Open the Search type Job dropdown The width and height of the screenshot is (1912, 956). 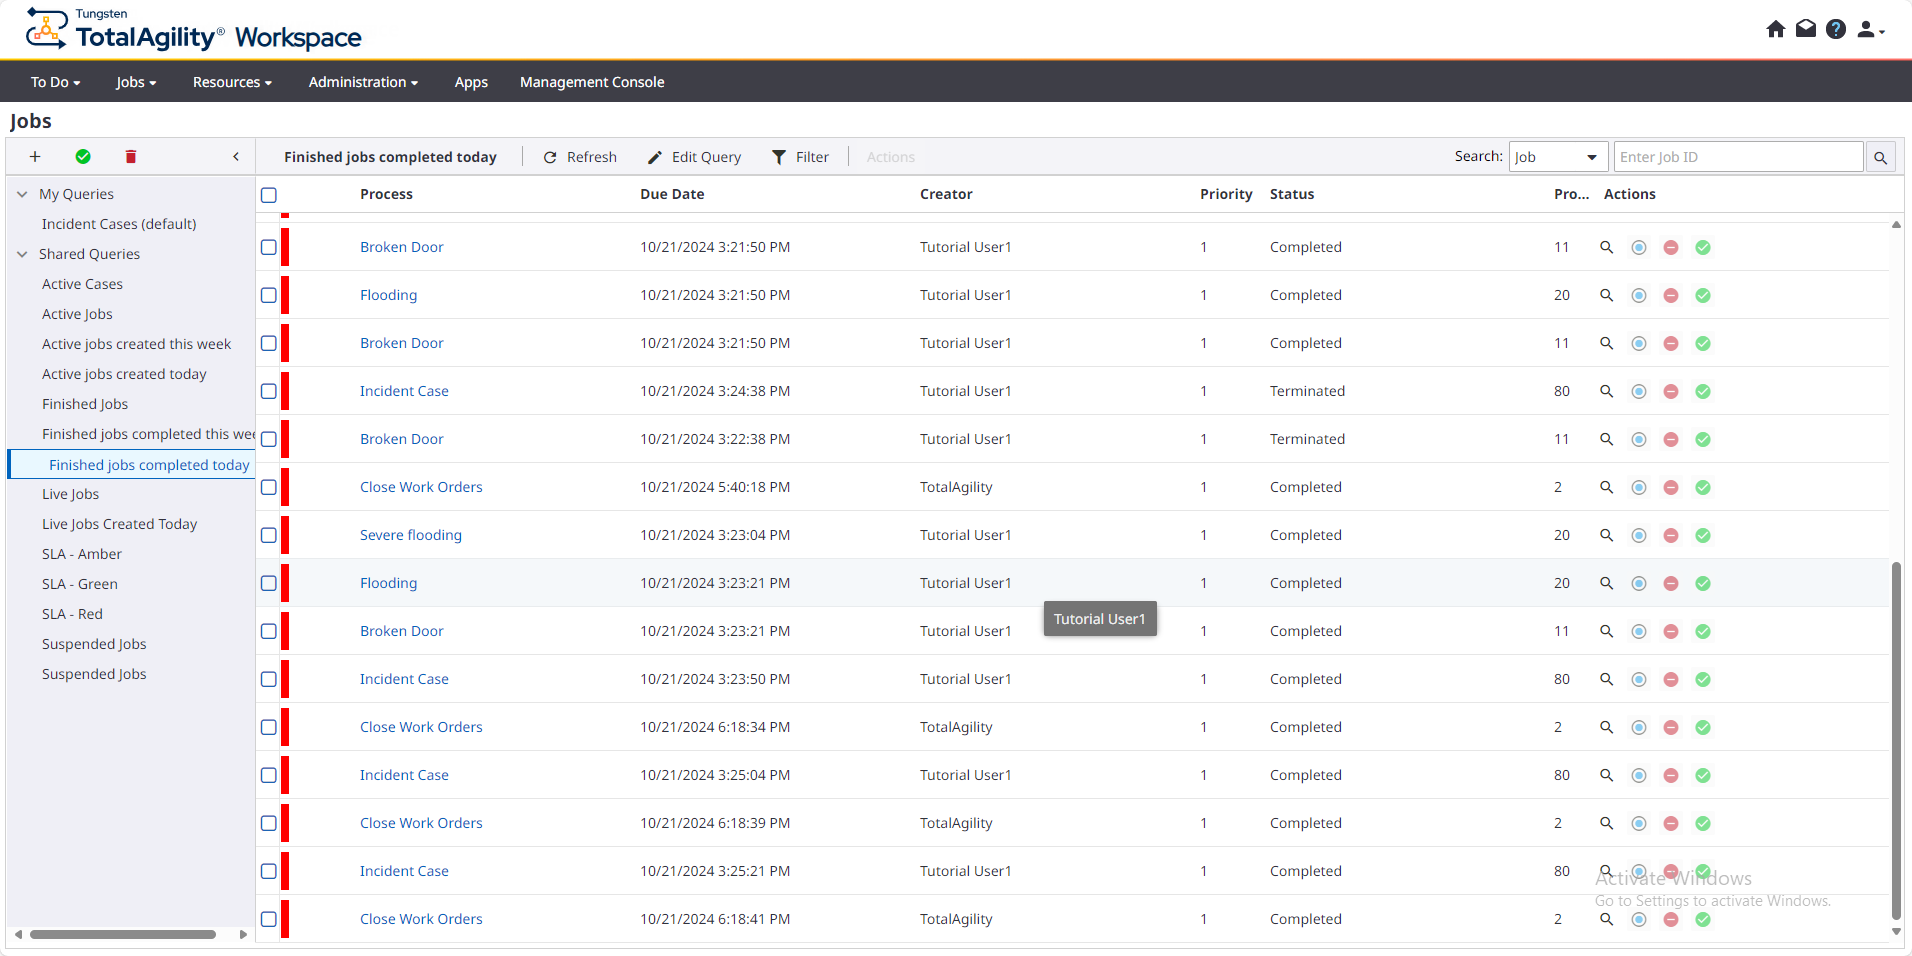1557,157
